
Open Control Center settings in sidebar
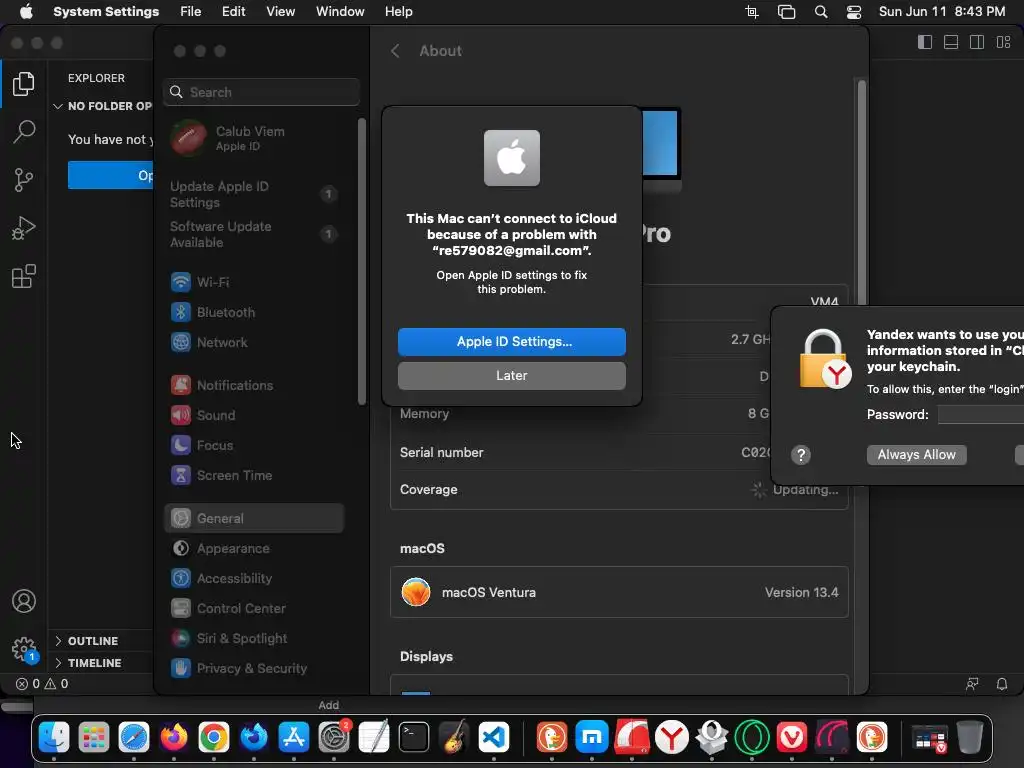pyautogui.click(x=255, y=609)
